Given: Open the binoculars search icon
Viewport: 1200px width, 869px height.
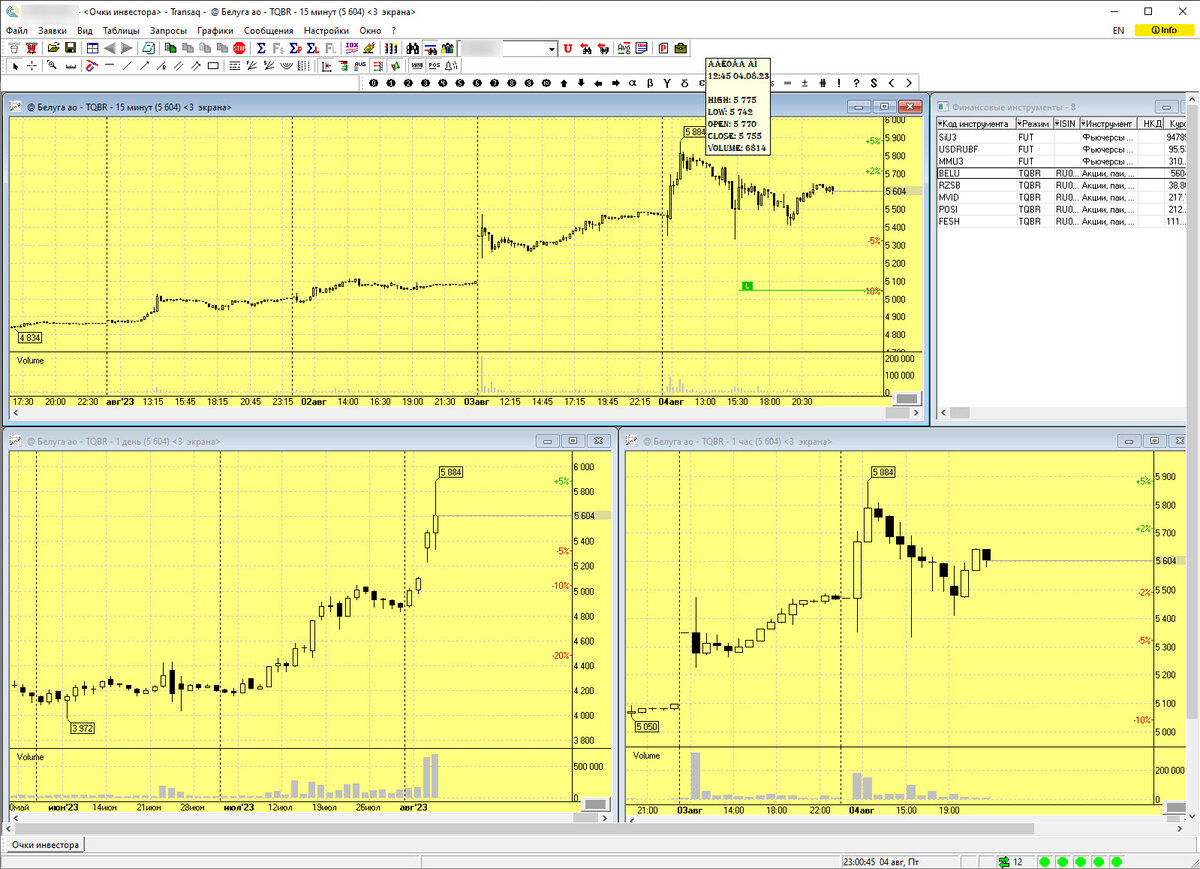Looking at the screenshot, I should [413, 48].
